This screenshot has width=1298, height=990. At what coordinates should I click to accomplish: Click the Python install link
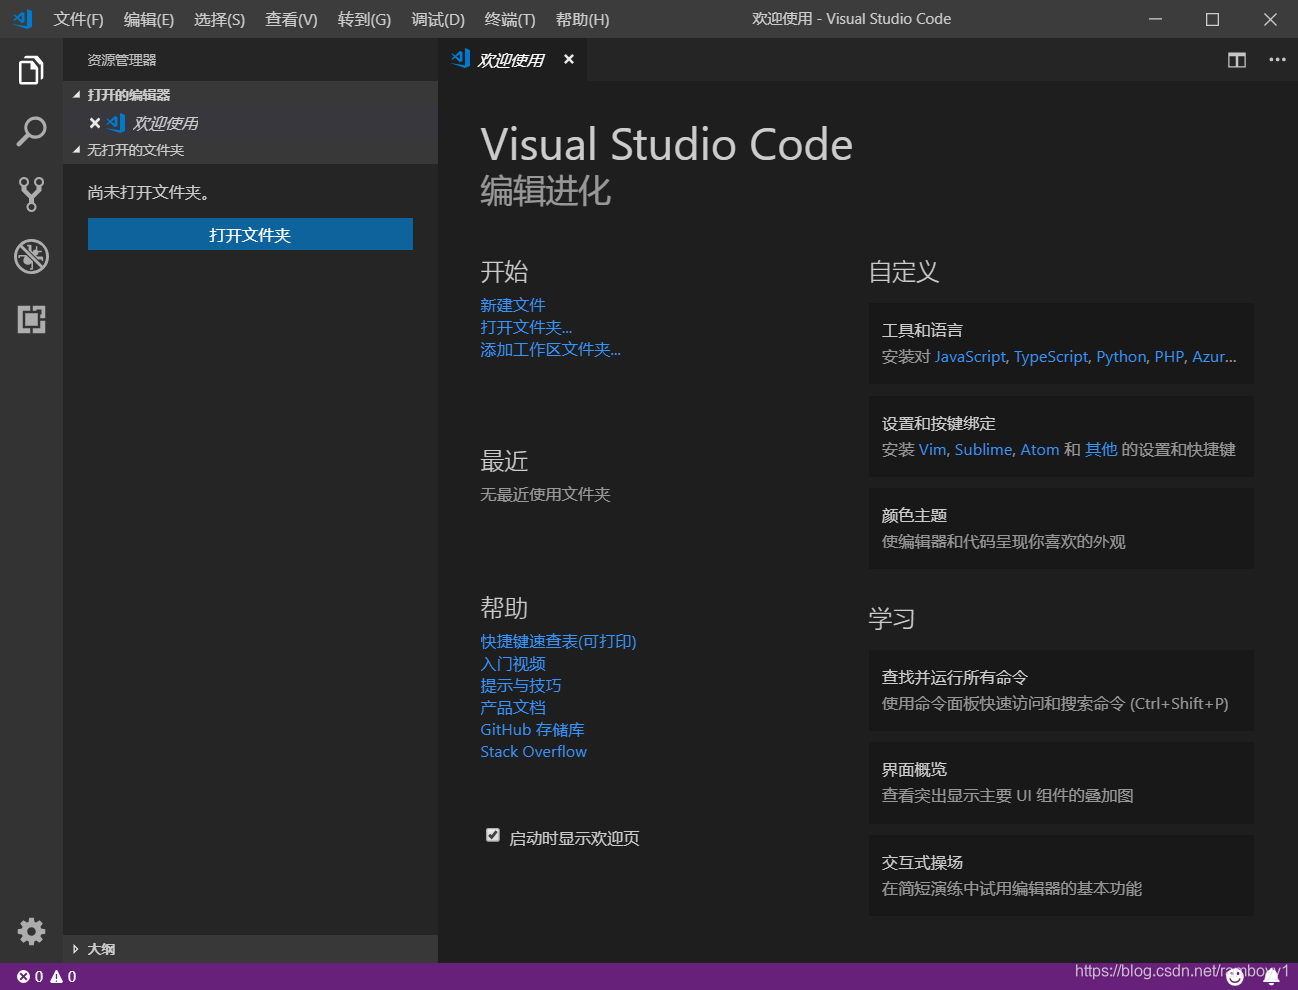(1121, 357)
